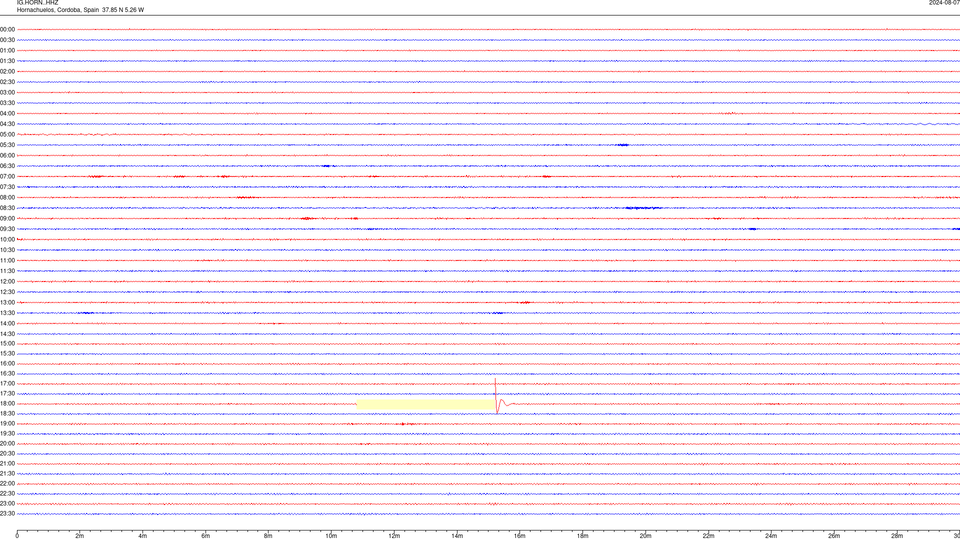Select the 08:00 row label

pyautogui.click(x=7, y=198)
